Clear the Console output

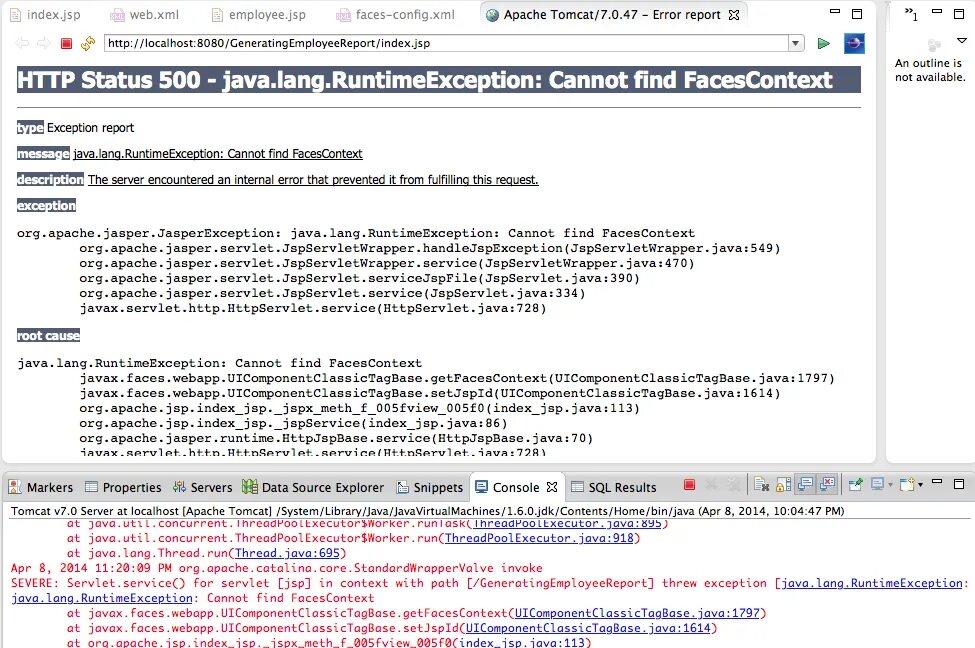pos(761,484)
